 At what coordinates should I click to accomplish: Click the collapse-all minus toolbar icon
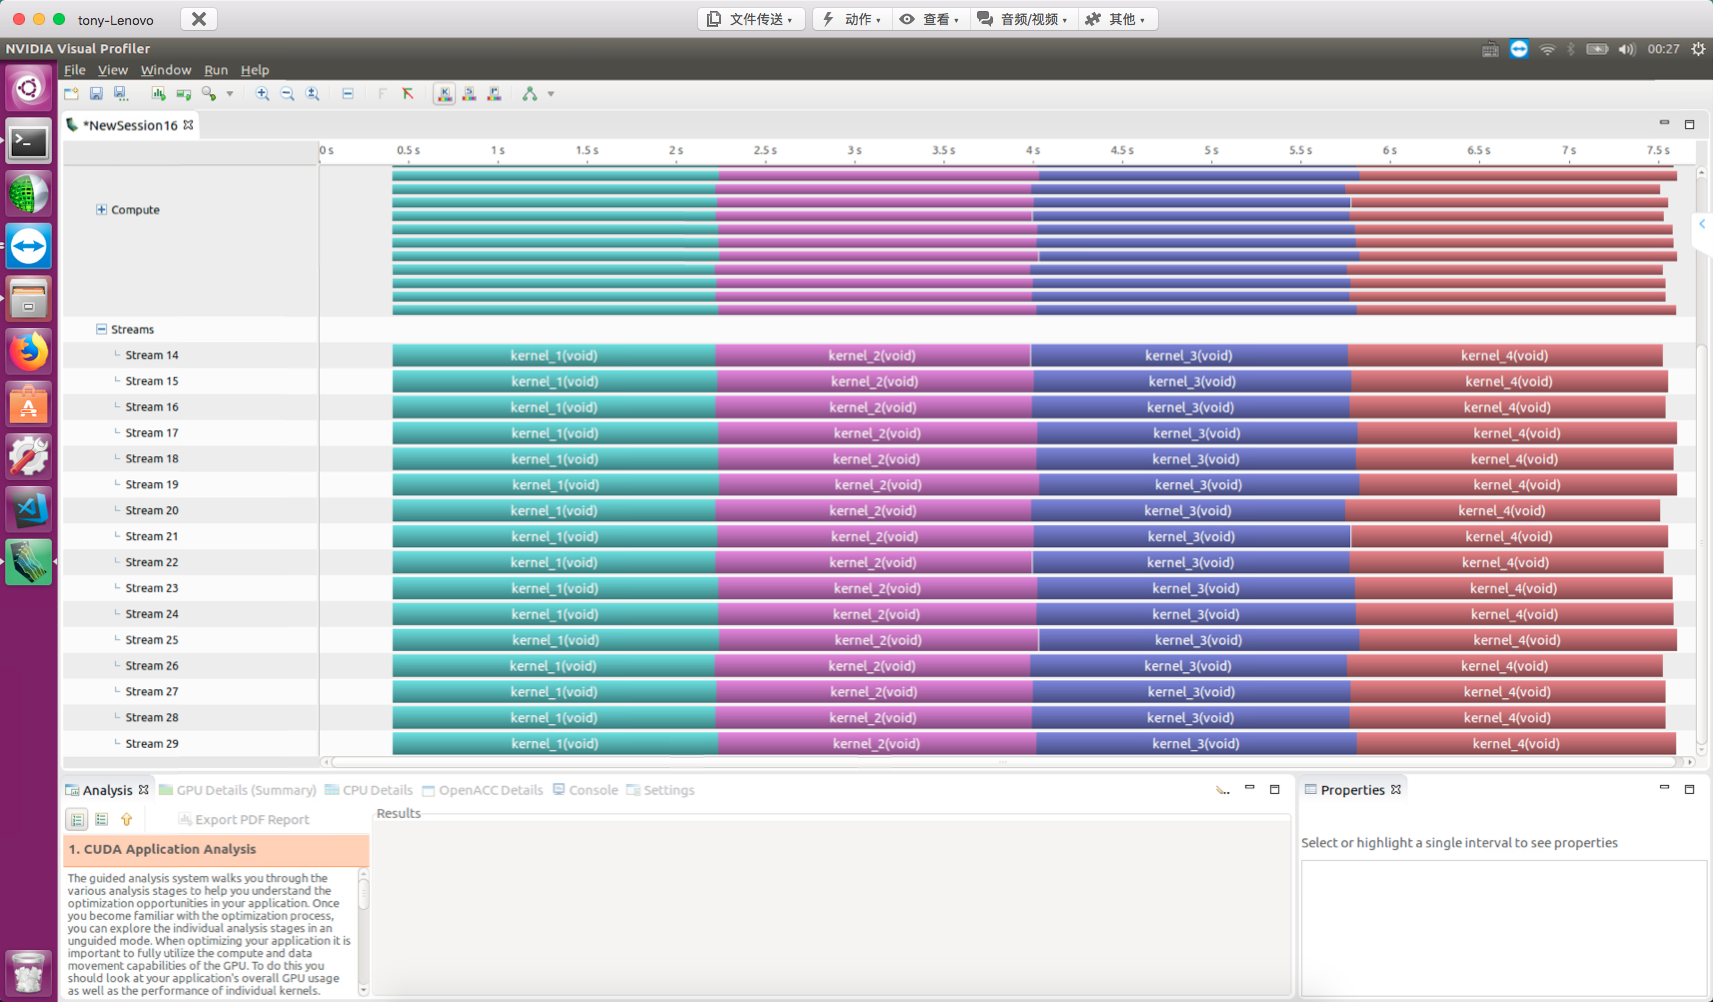(348, 94)
